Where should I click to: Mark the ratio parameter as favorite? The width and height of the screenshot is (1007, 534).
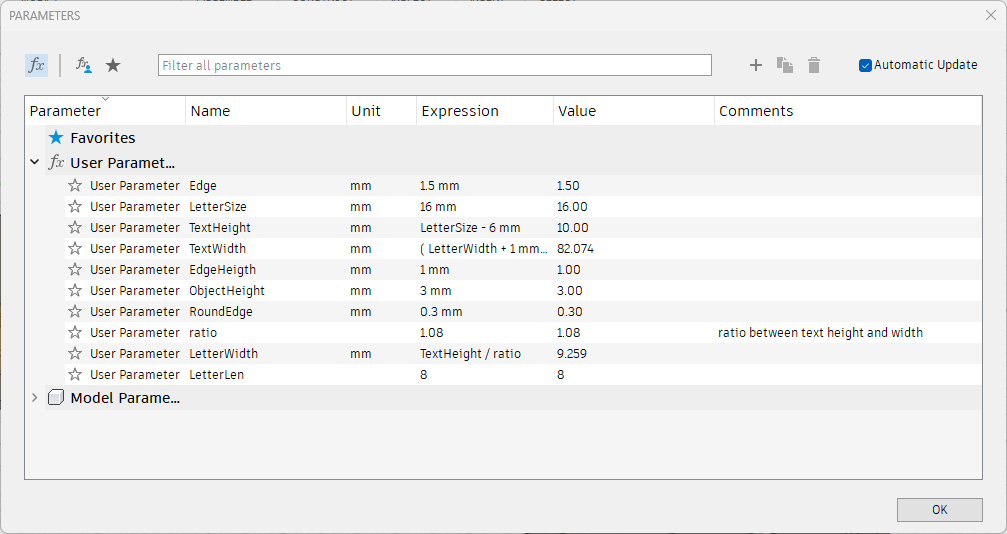click(x=75, y=332)
